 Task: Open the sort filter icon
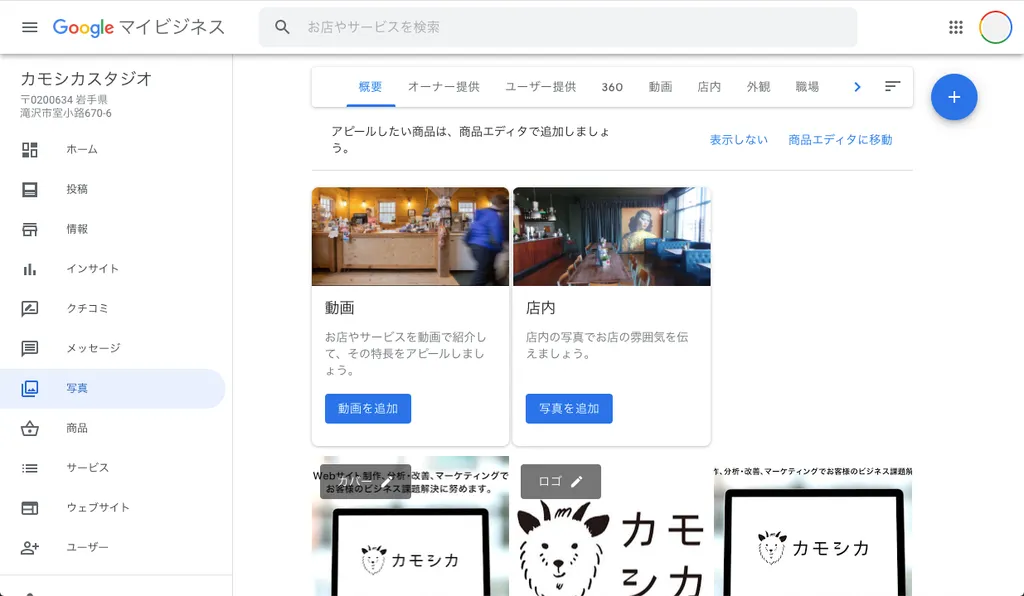[892, 86]
